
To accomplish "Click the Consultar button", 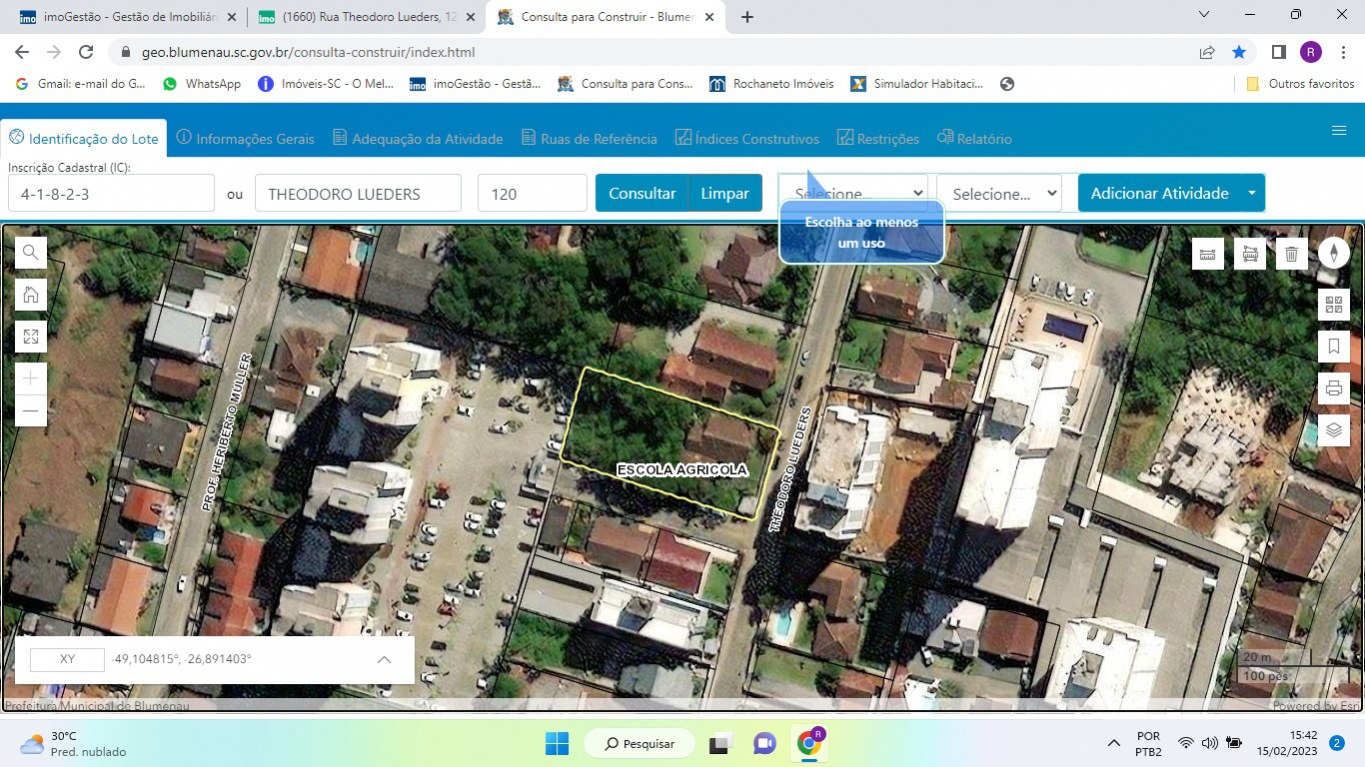I will (642, 193).
